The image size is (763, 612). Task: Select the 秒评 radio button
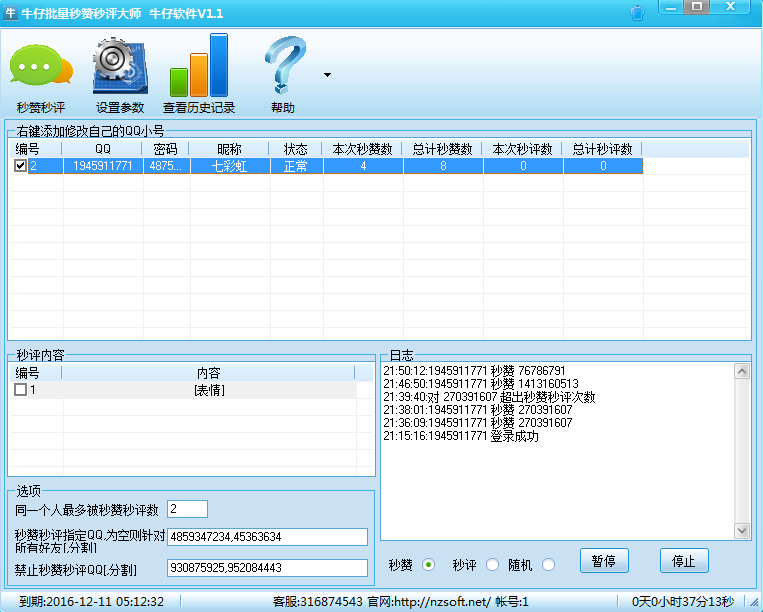(x=492, y=565)
